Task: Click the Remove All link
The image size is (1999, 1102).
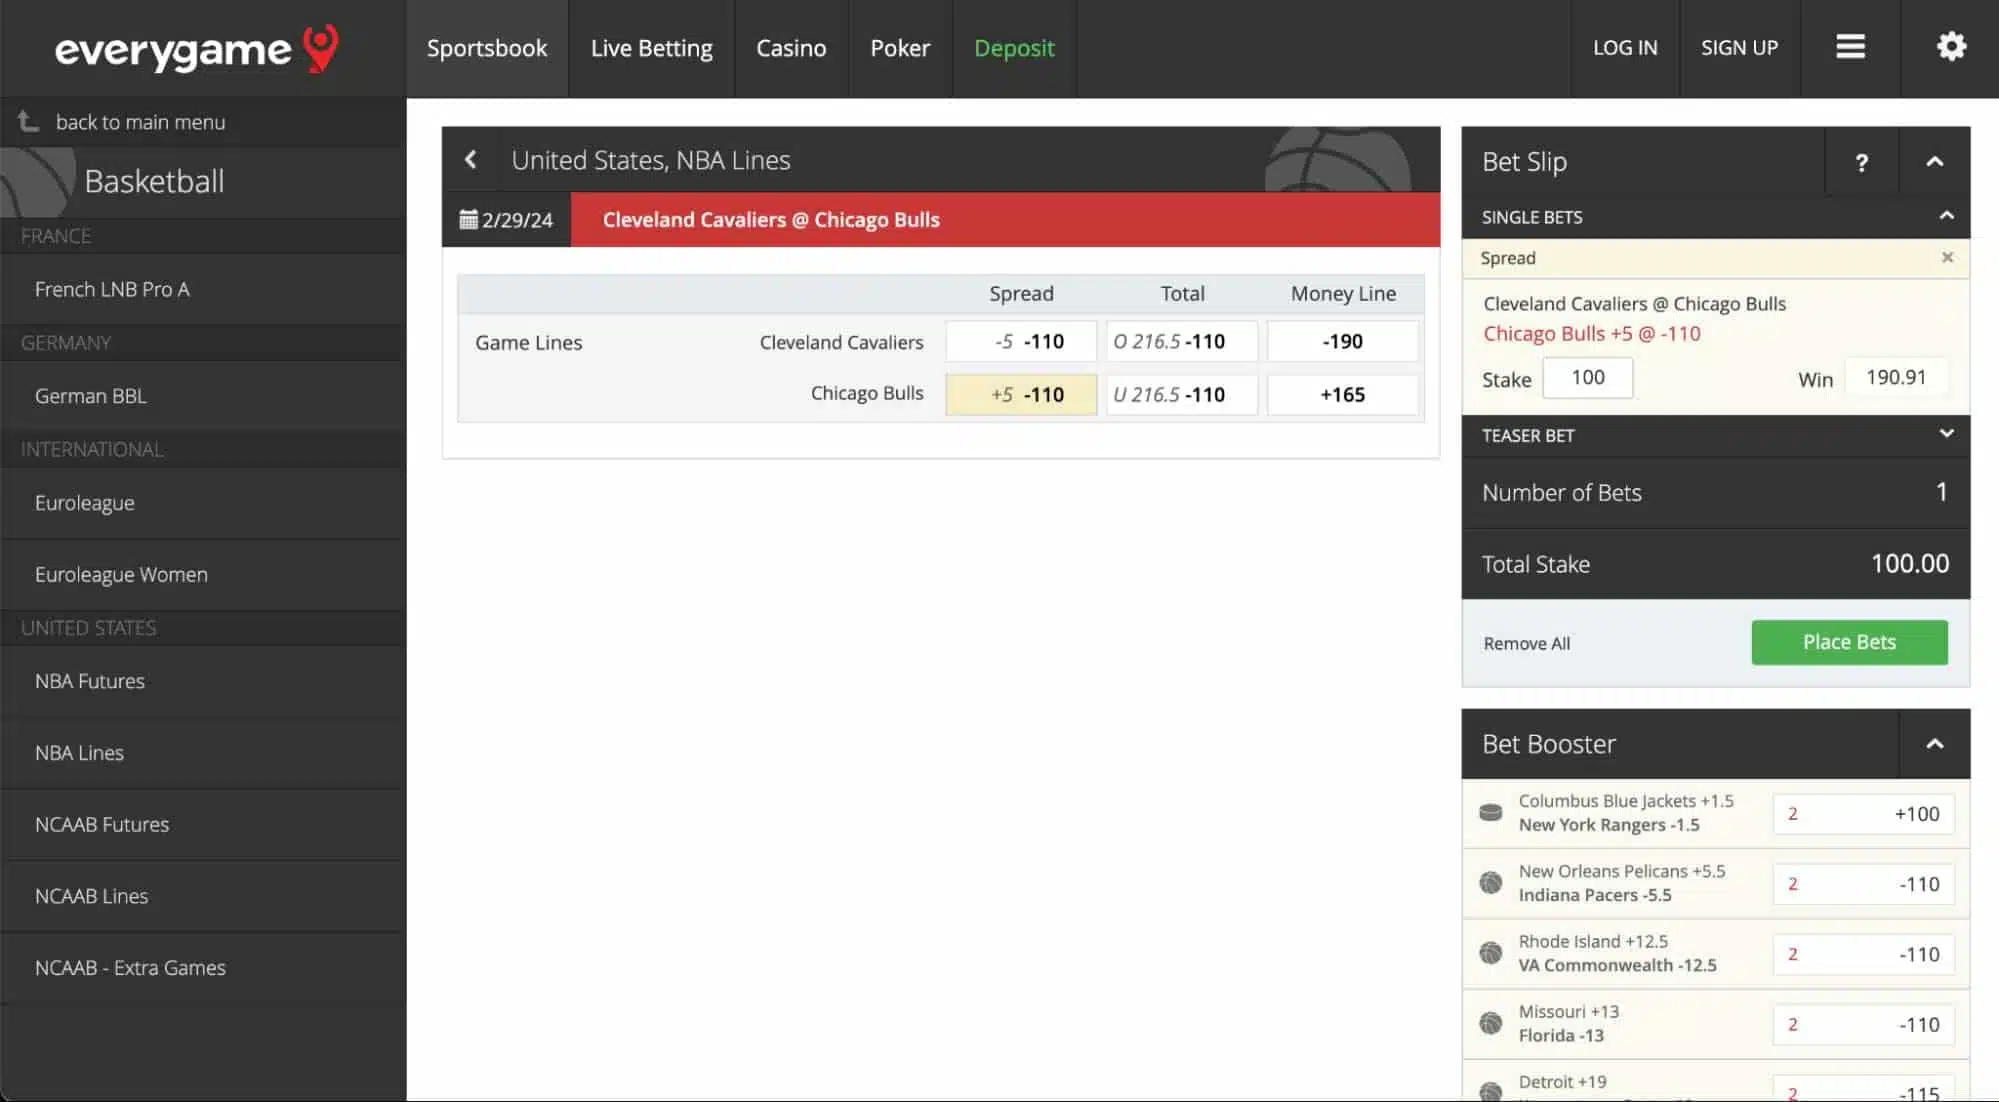Action: tap(1525, 642)
